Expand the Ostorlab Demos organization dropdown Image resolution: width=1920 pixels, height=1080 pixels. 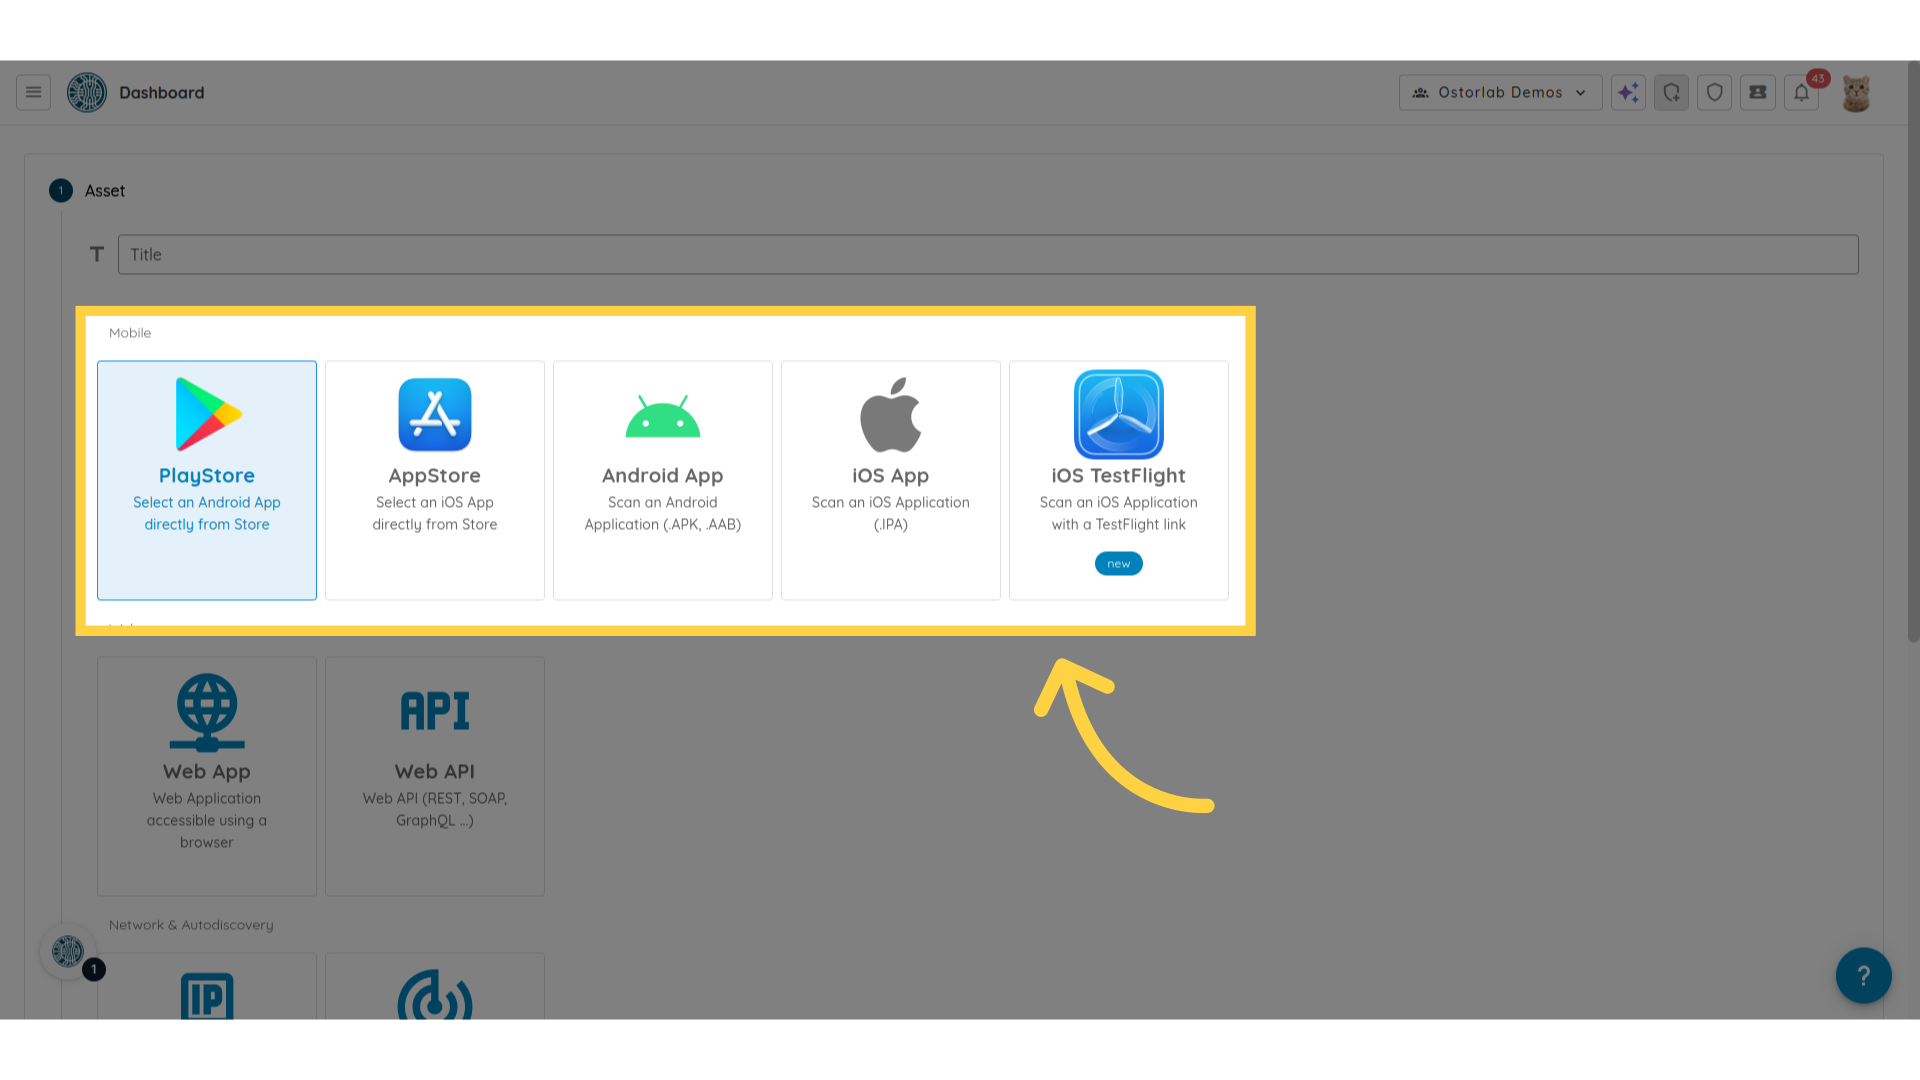click(1500, 92)
